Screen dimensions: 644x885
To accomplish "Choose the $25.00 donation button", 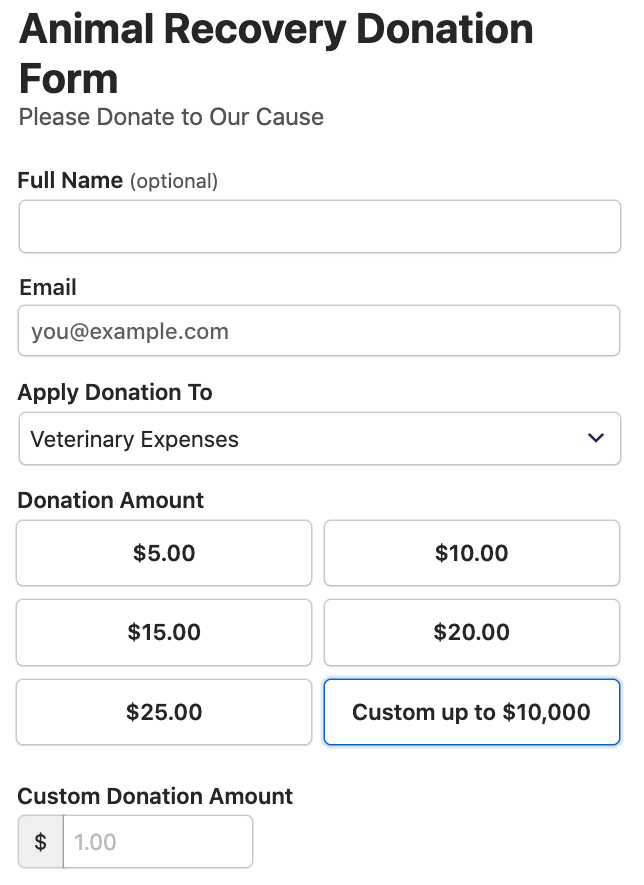I will (164, 712).
